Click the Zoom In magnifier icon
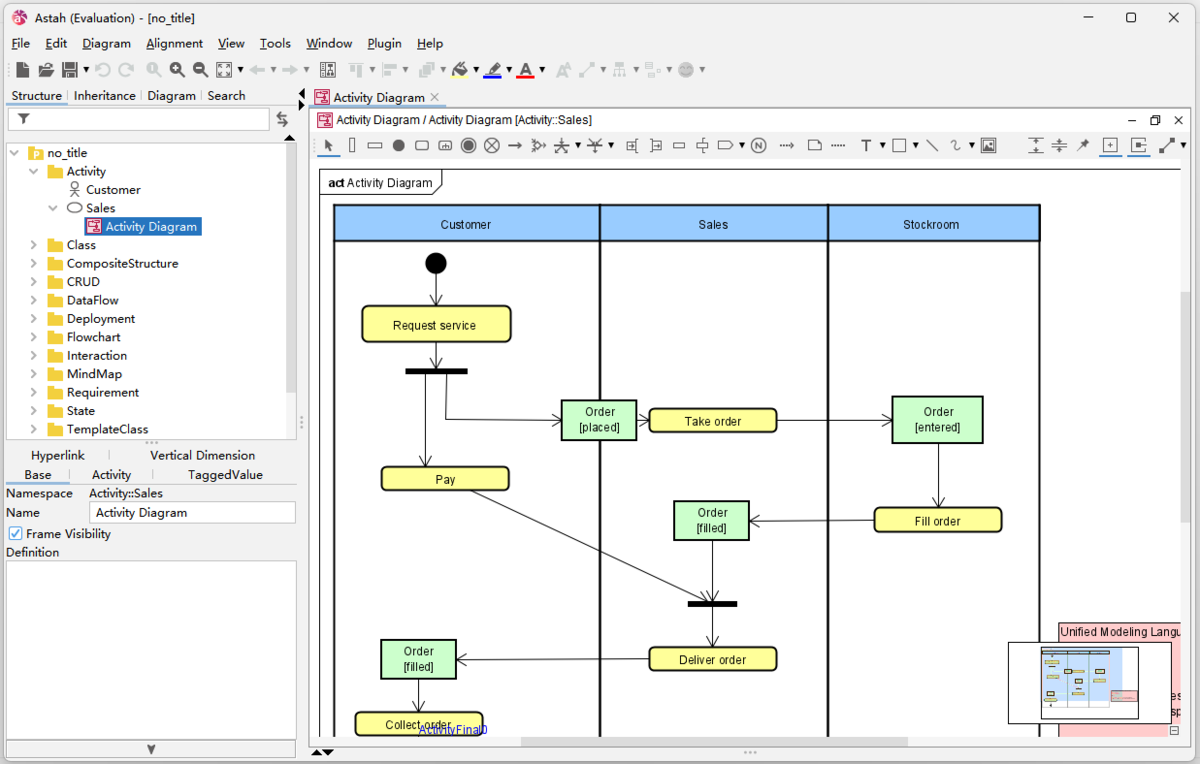Viewport: 1200px width, 764px height. click(x=176, y=69)
